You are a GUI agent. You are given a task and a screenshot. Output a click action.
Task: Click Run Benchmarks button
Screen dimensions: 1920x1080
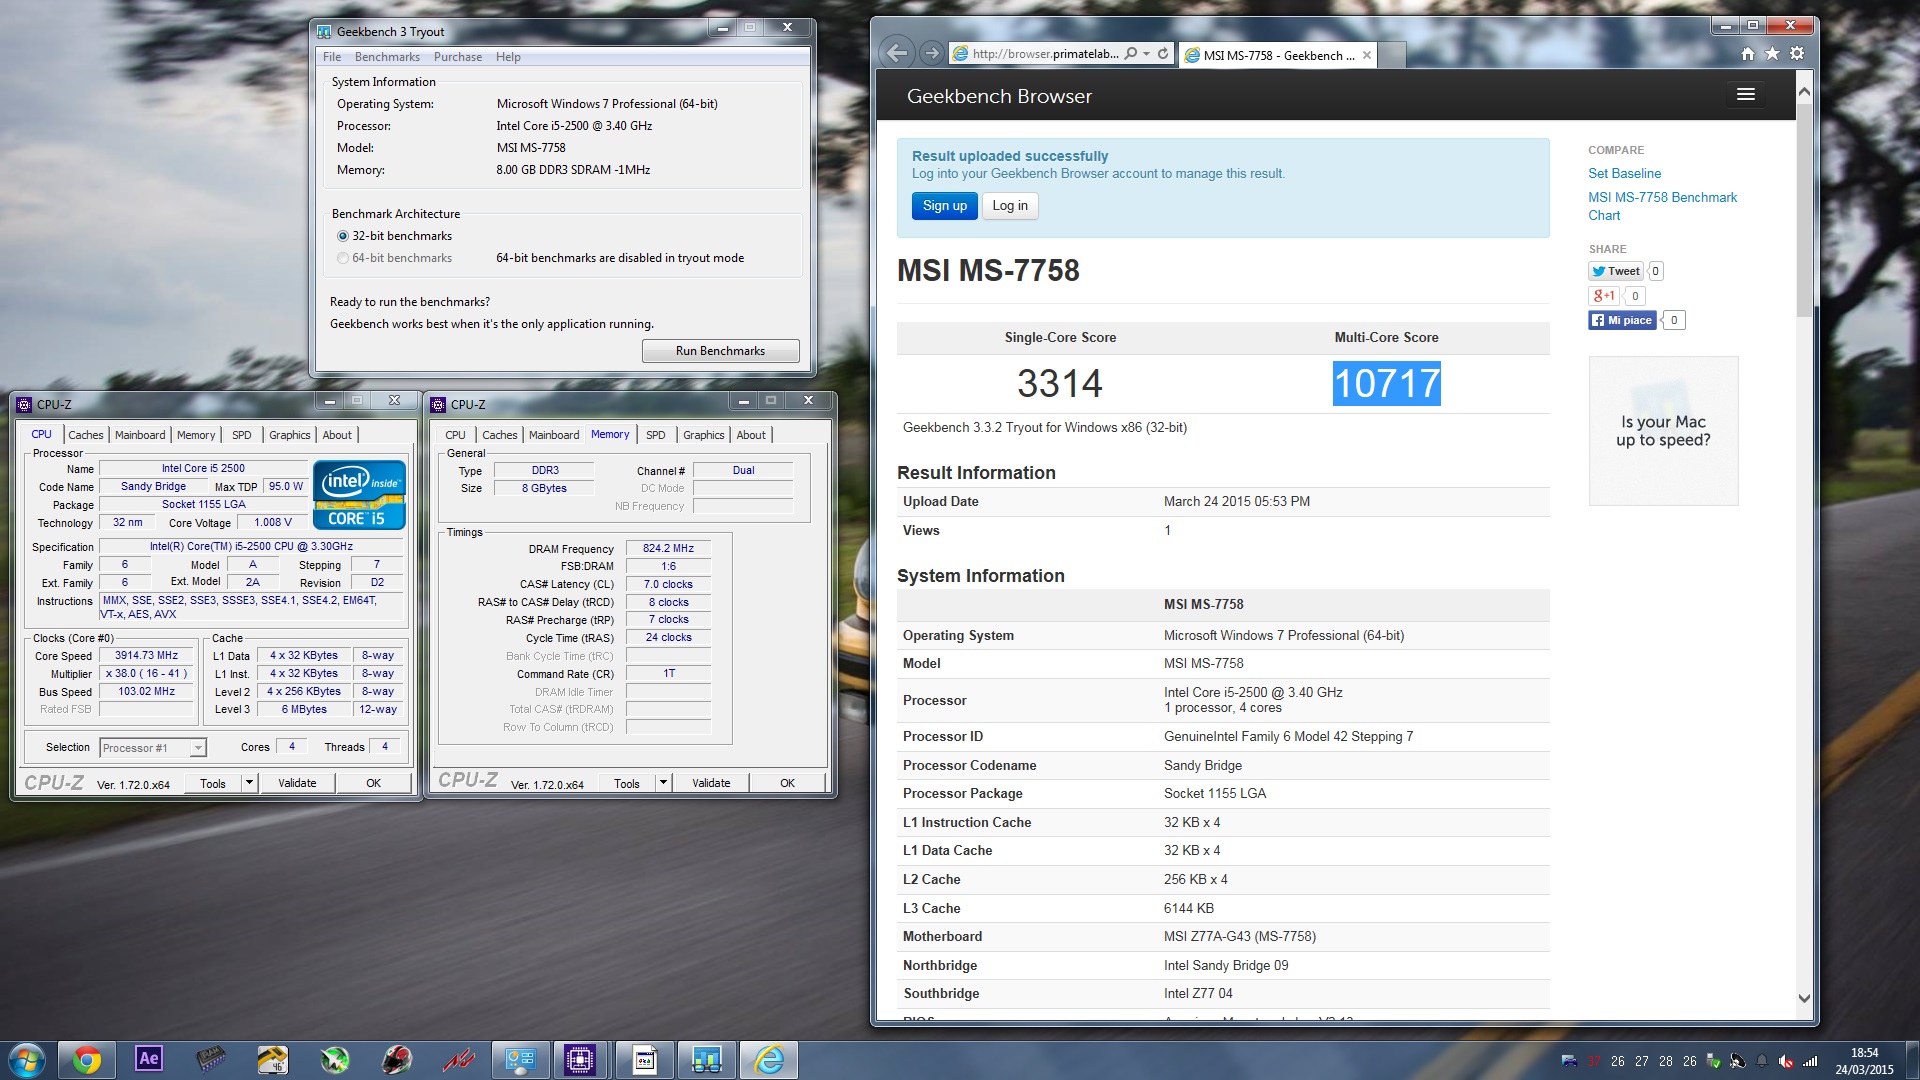[x=720, y=351]
